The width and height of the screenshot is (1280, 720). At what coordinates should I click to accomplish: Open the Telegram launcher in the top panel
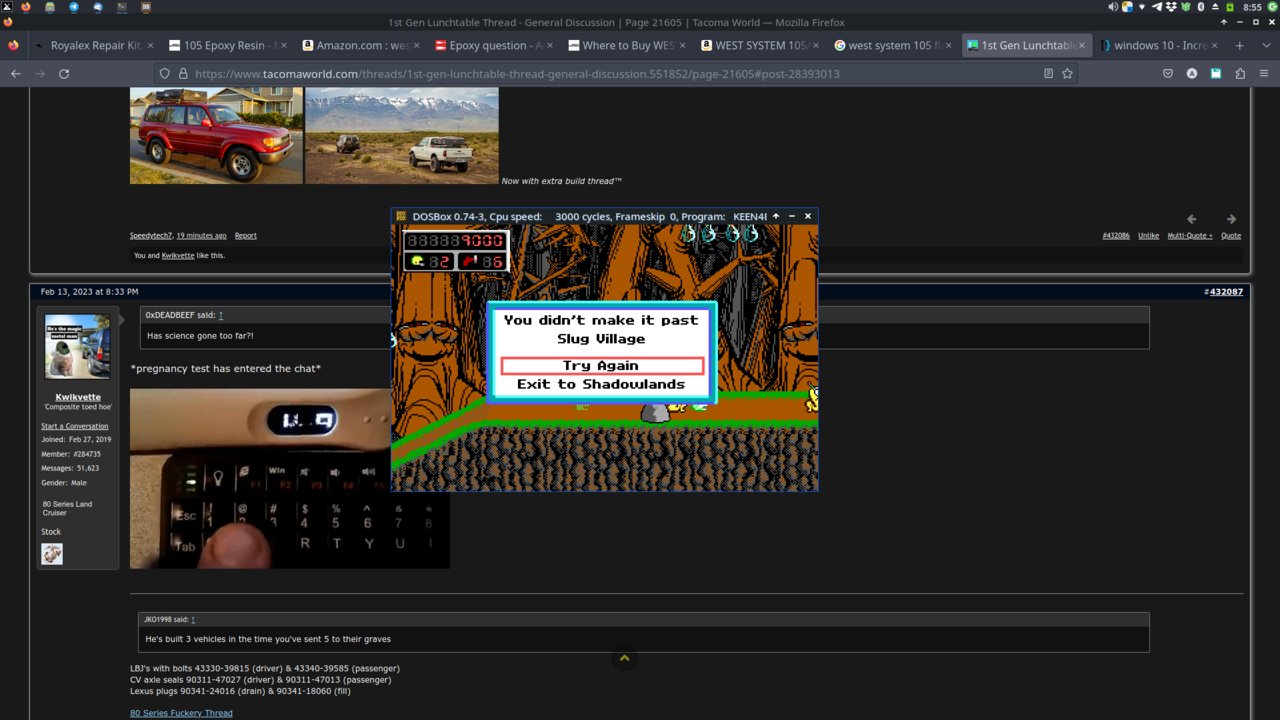(74, 7)
